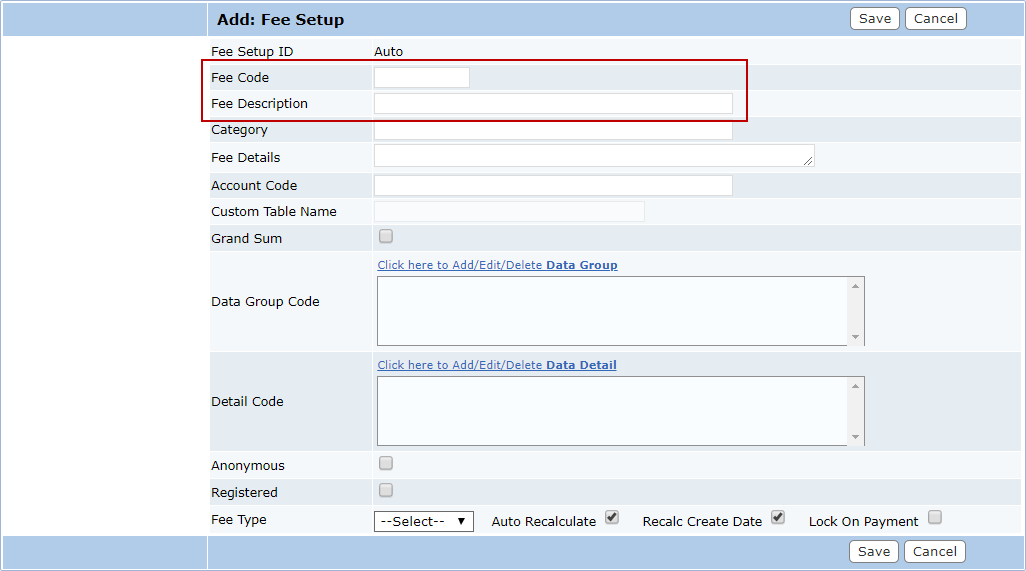Open the Fee Type dropdown

[x=423, y=522]
